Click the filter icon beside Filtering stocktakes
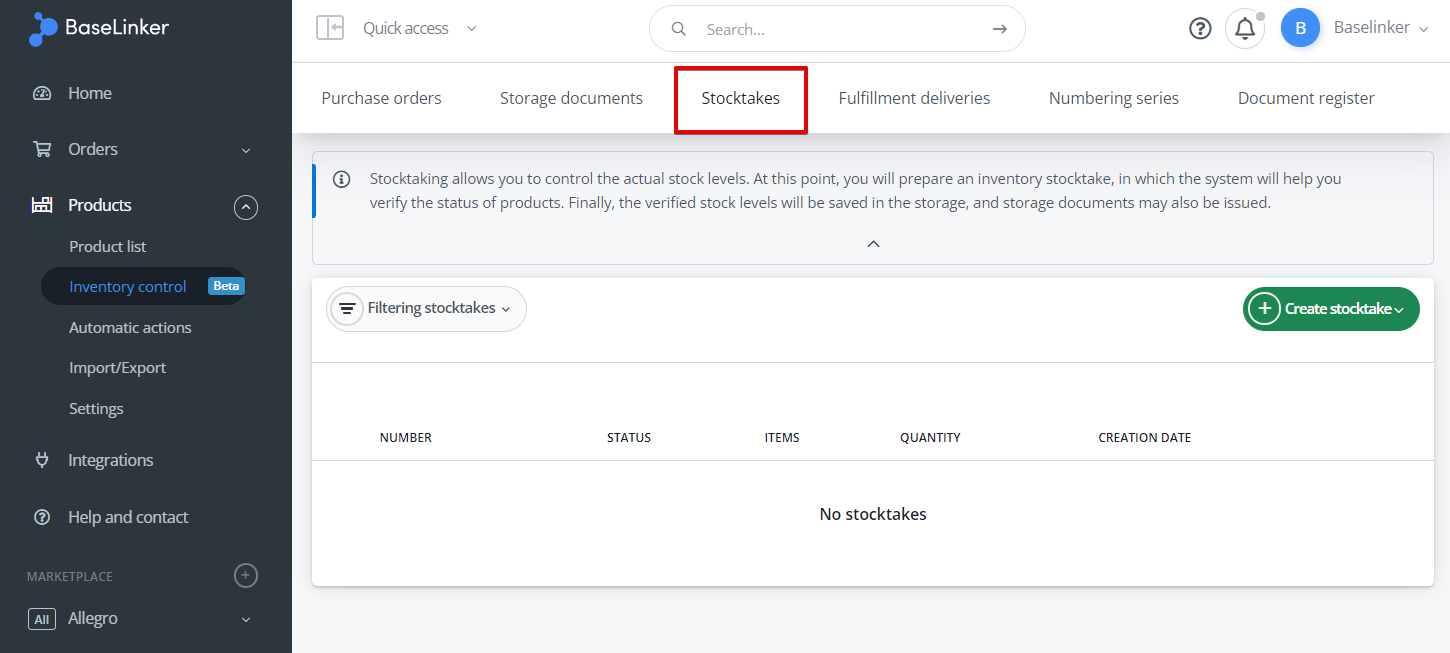The image size is (1450, 653). pyautogui.click(x=347, y=309)
